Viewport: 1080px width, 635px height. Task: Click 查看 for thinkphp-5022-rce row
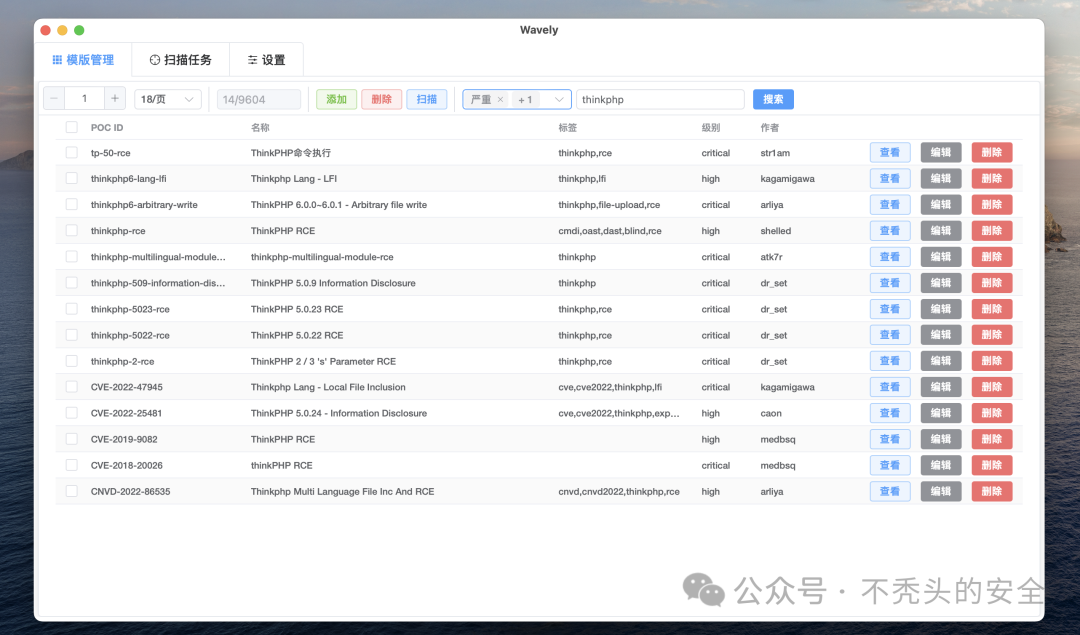pyautogui.click(x=890, y=335)
